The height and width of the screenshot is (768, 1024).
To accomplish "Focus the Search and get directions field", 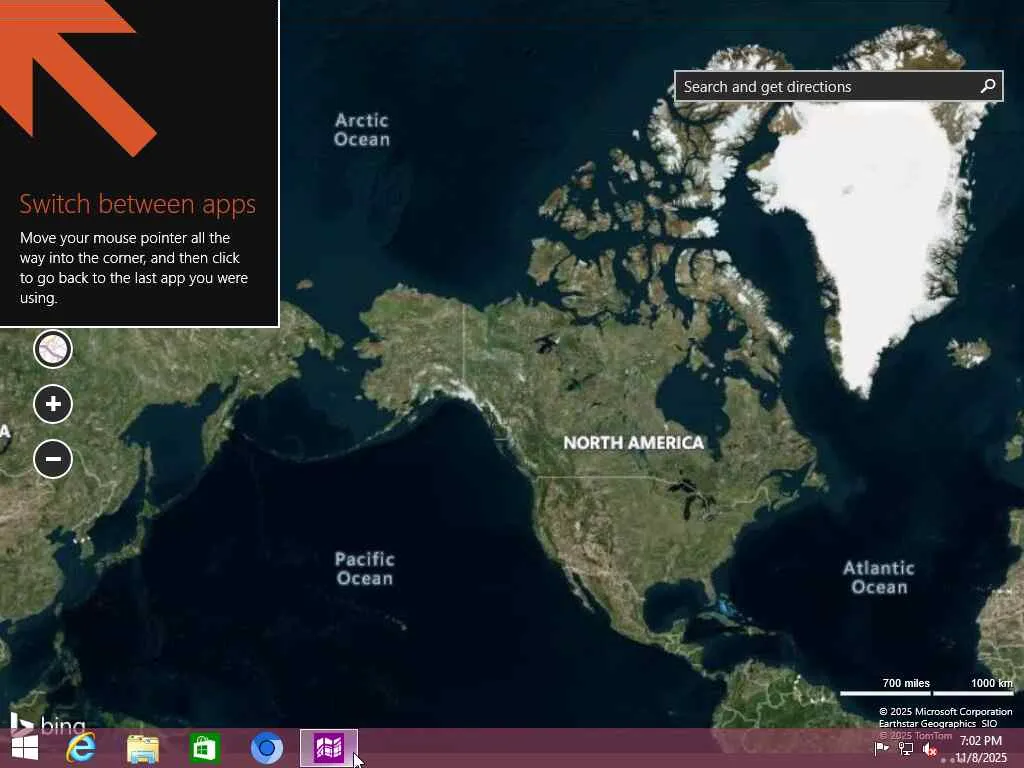I will [839, 86].
